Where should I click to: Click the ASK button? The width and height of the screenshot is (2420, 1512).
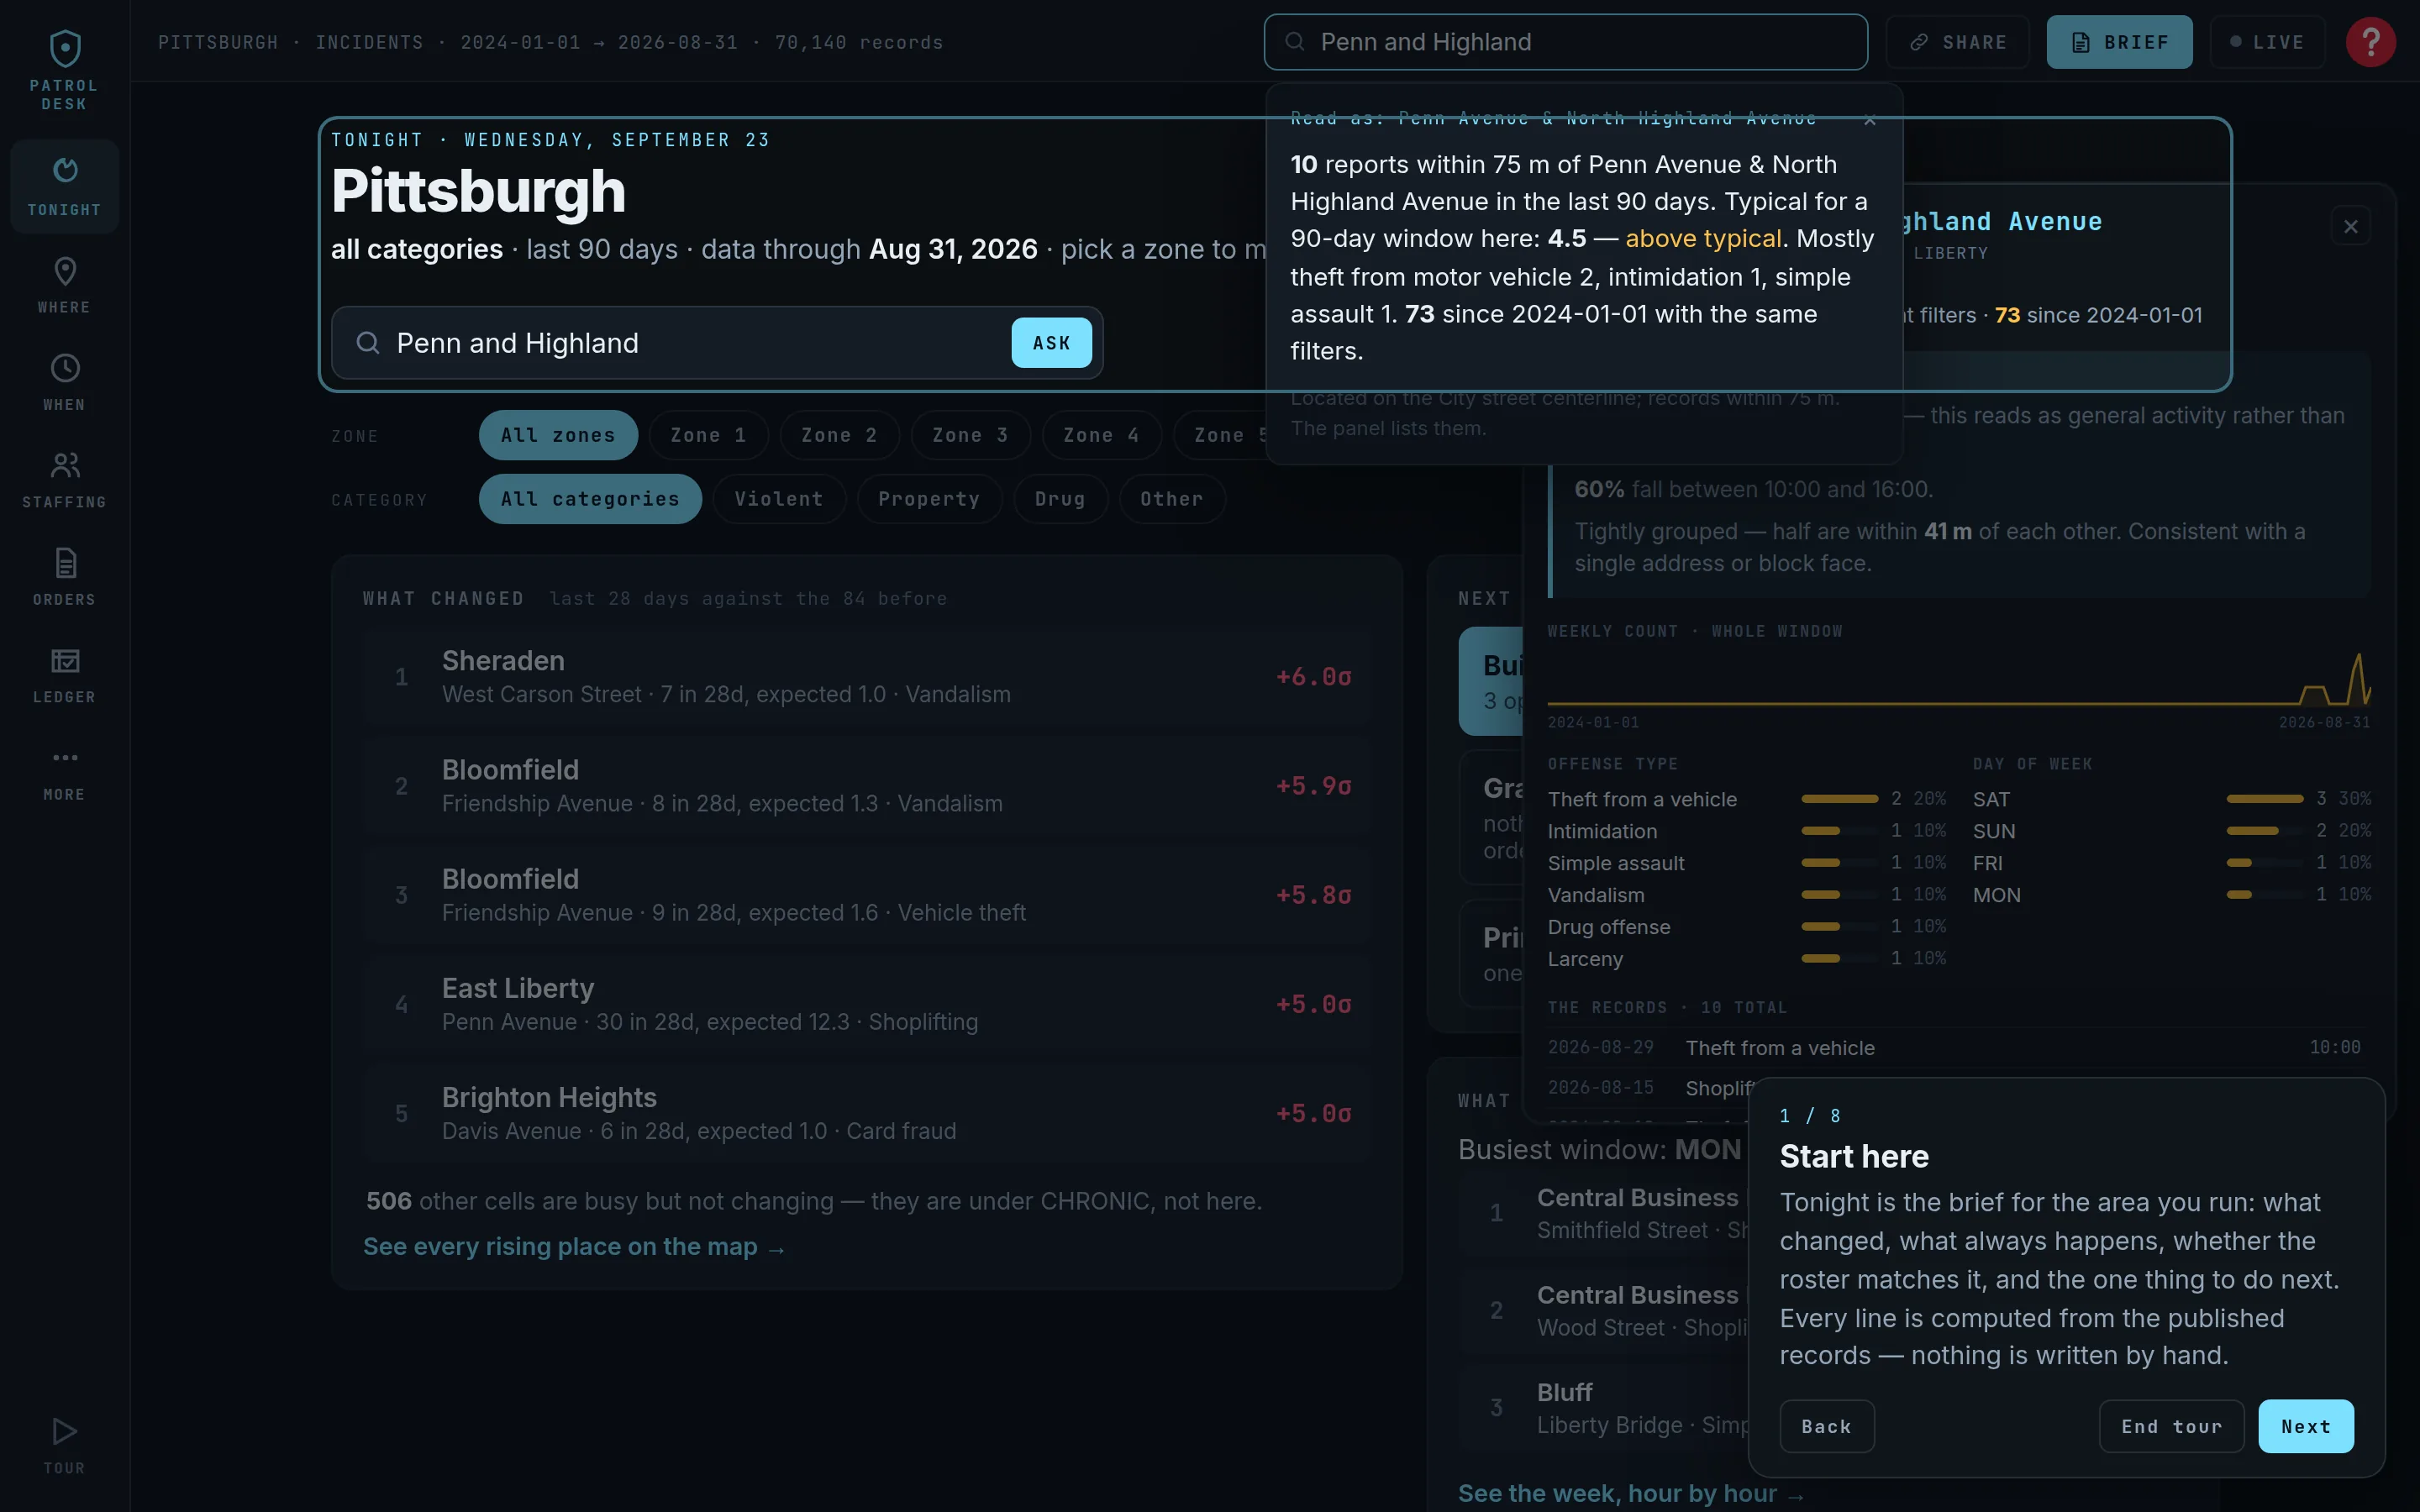(1051, 343)
